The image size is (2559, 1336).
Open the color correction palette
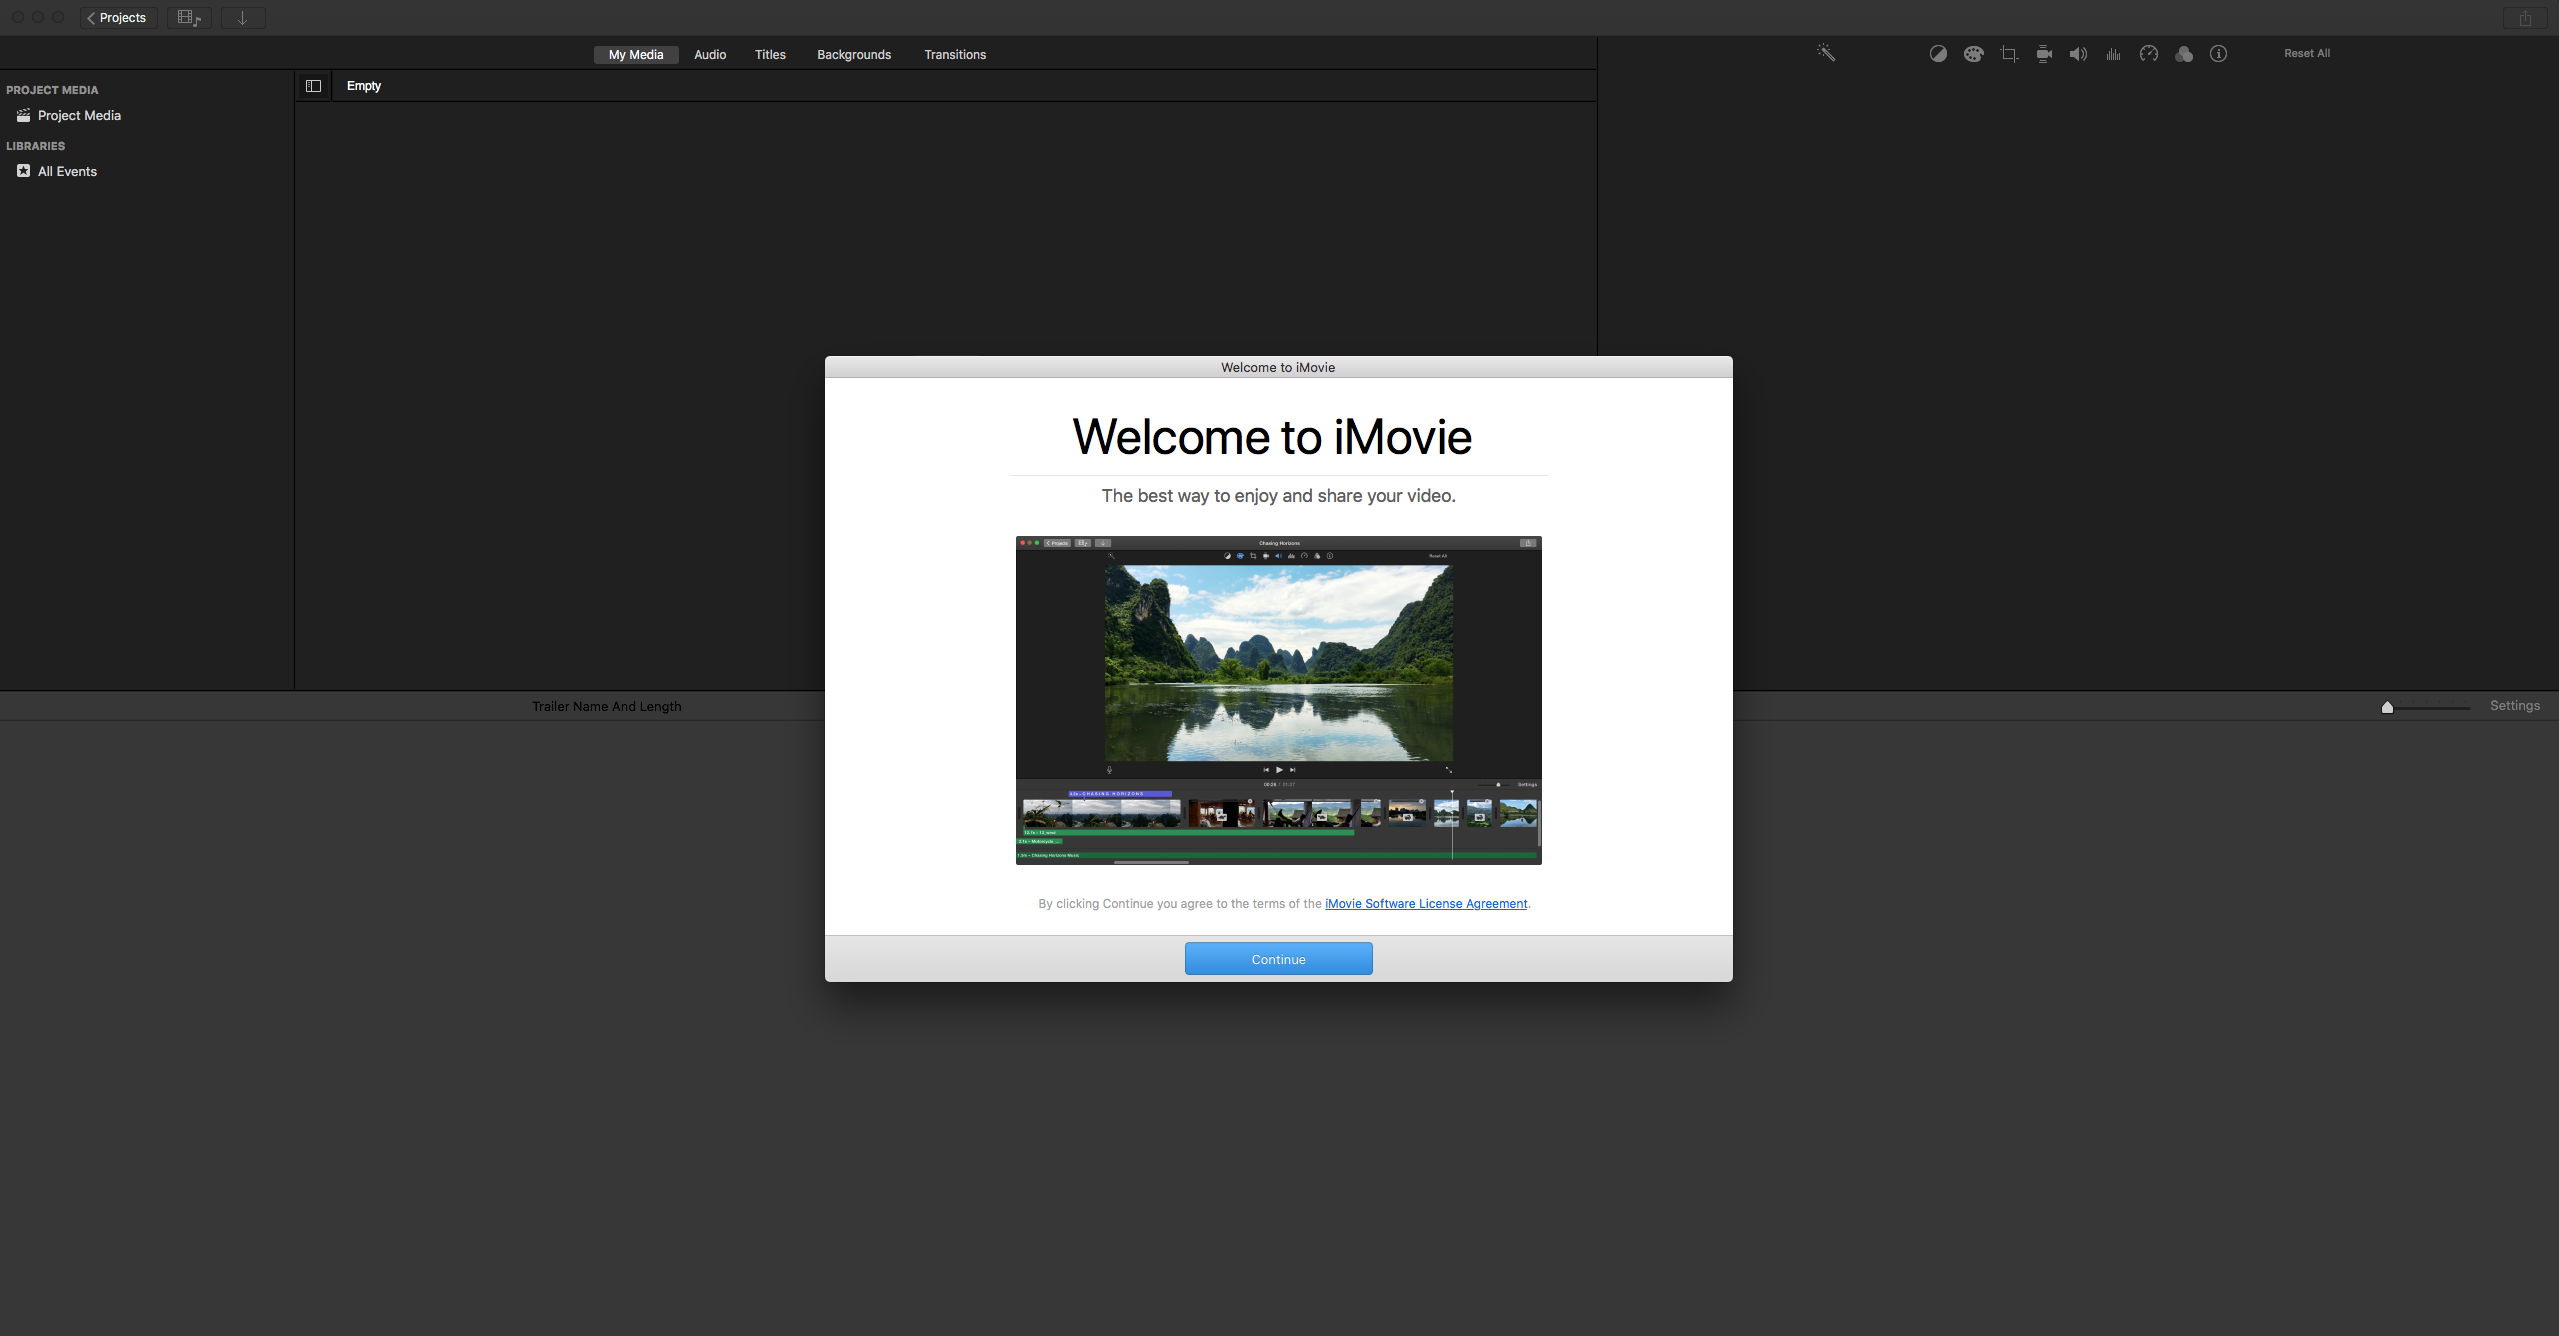click(1973, 54)
